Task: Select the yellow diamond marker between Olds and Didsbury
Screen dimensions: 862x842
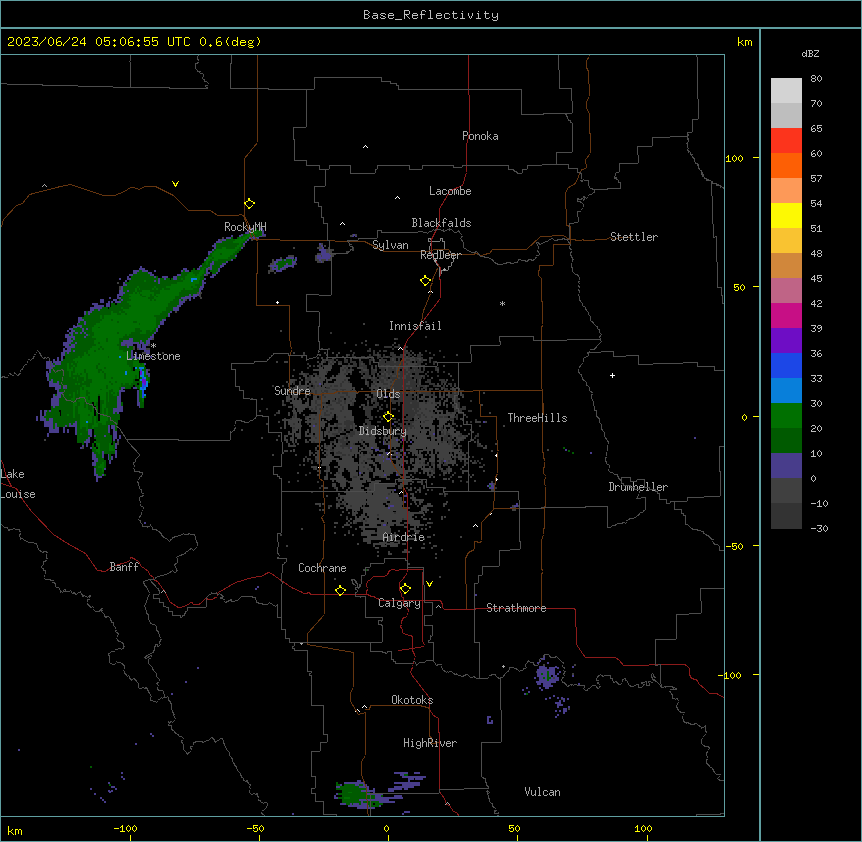Action: (388, 417)
